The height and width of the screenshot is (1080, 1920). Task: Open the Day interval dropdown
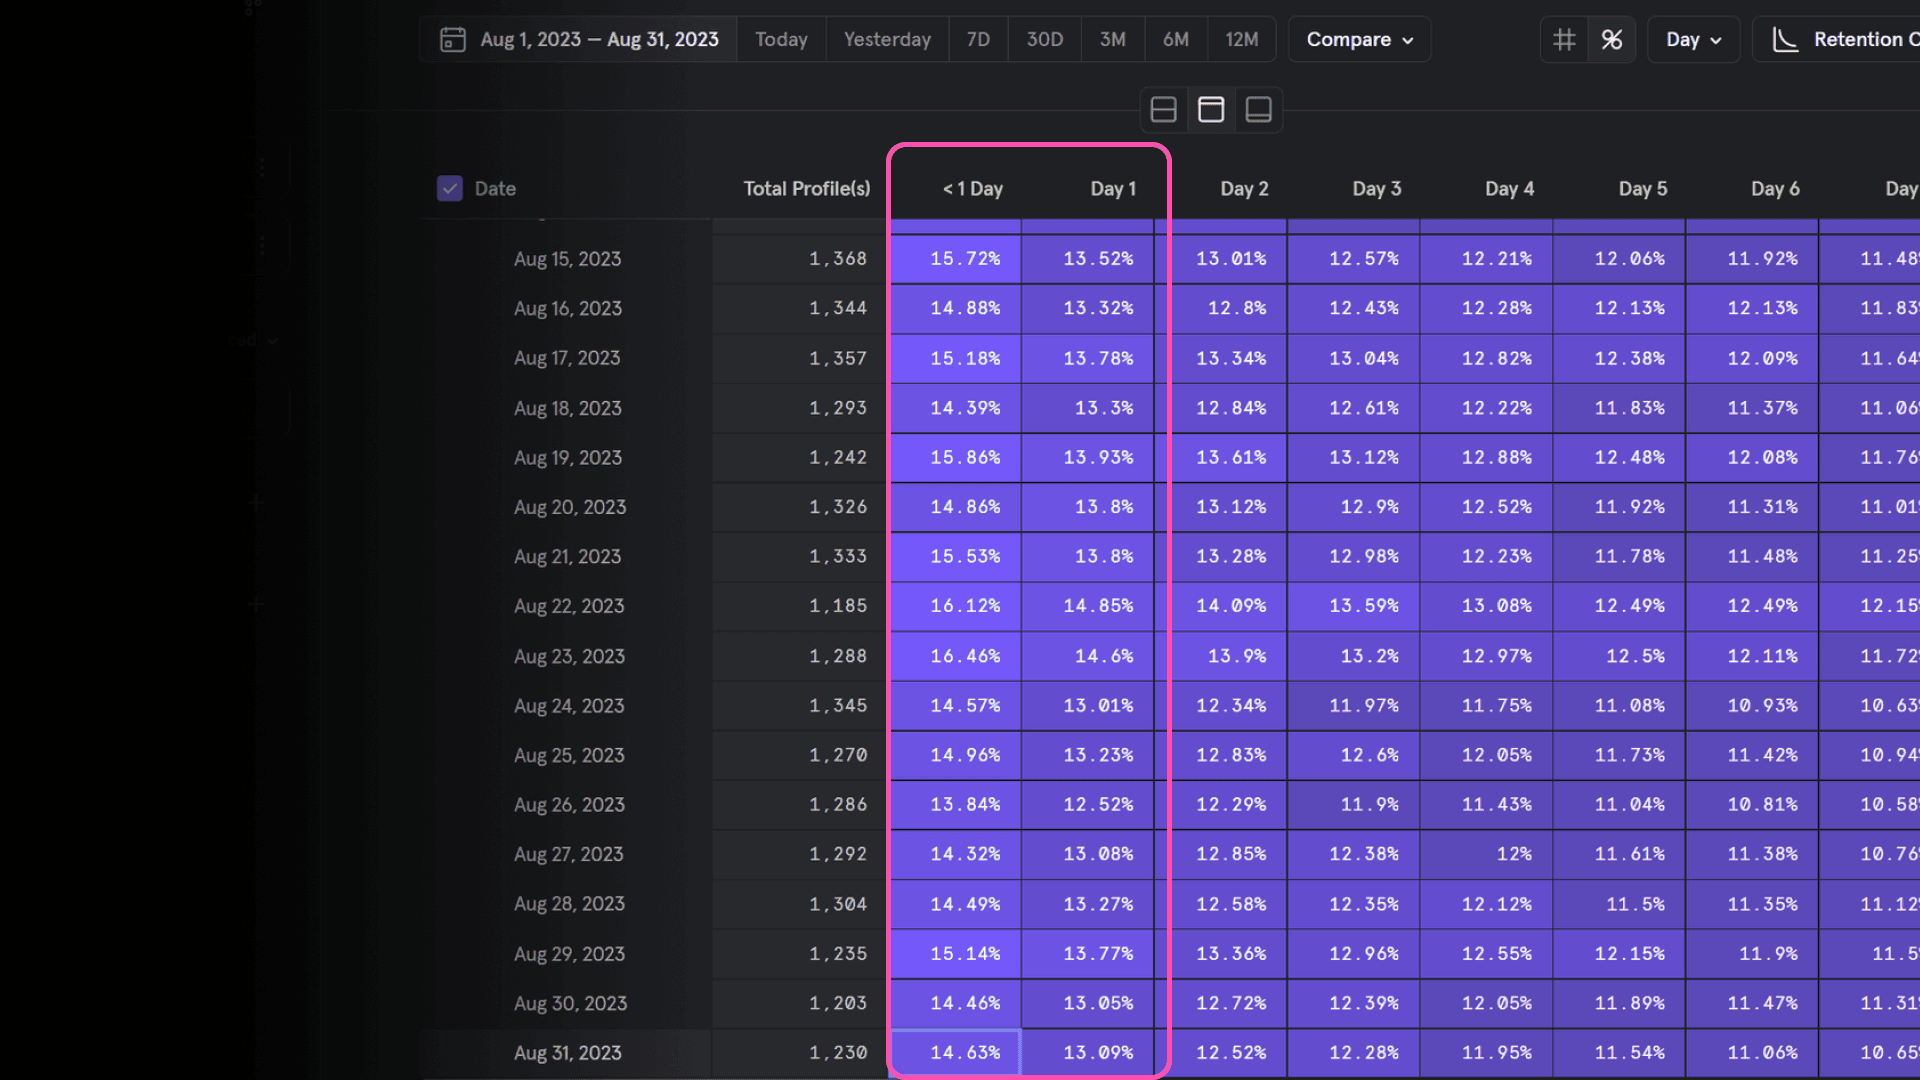pyautogui.click(x=1693, y=39)
